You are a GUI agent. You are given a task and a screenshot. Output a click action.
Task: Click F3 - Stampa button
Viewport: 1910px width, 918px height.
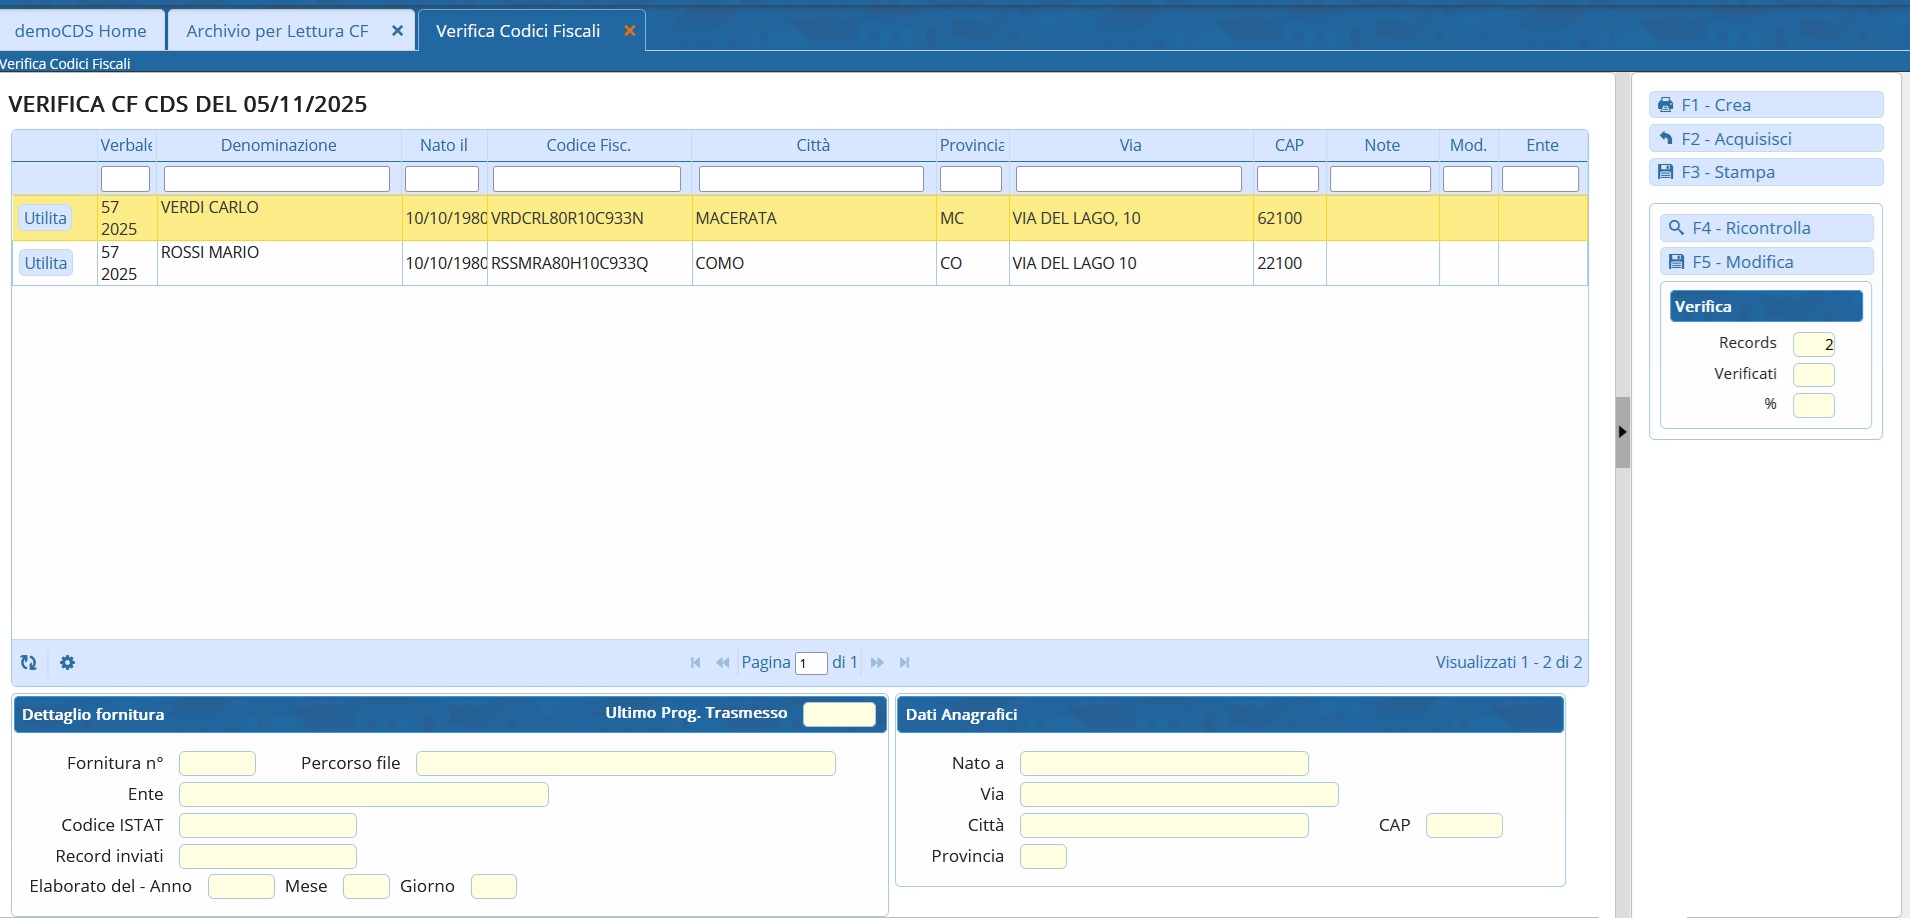(1765, 172)
